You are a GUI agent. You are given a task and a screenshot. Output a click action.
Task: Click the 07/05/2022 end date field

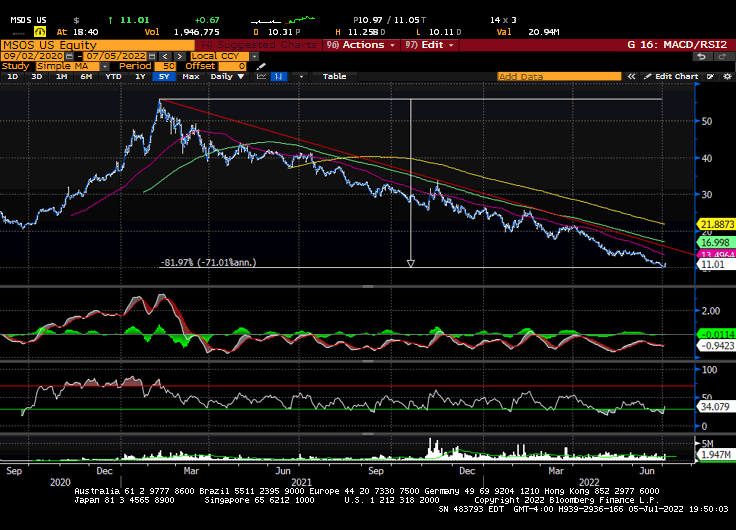pyautogui.click(x=115, y=56)
